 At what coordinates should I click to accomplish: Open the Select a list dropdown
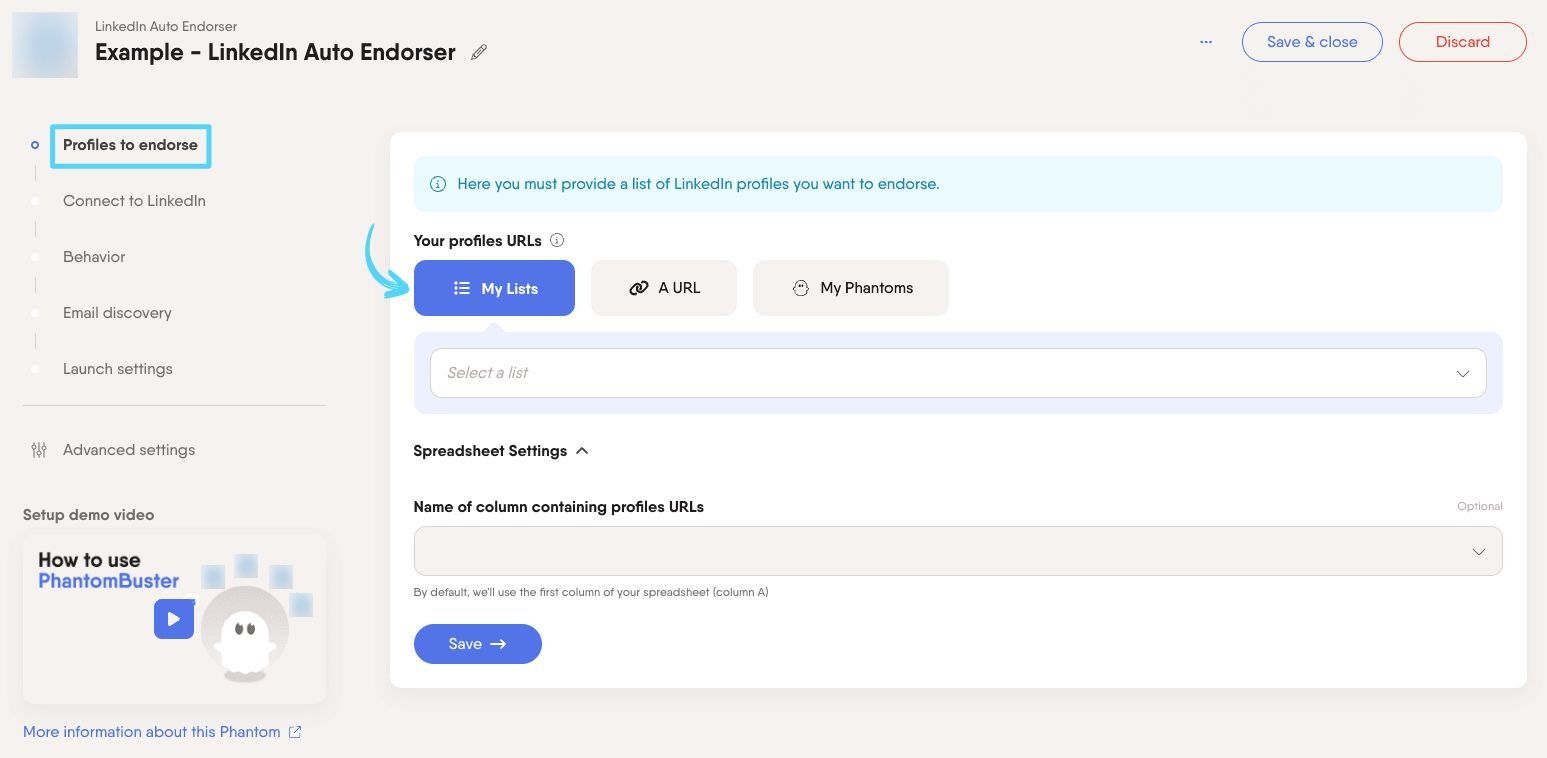click(958, 373)
